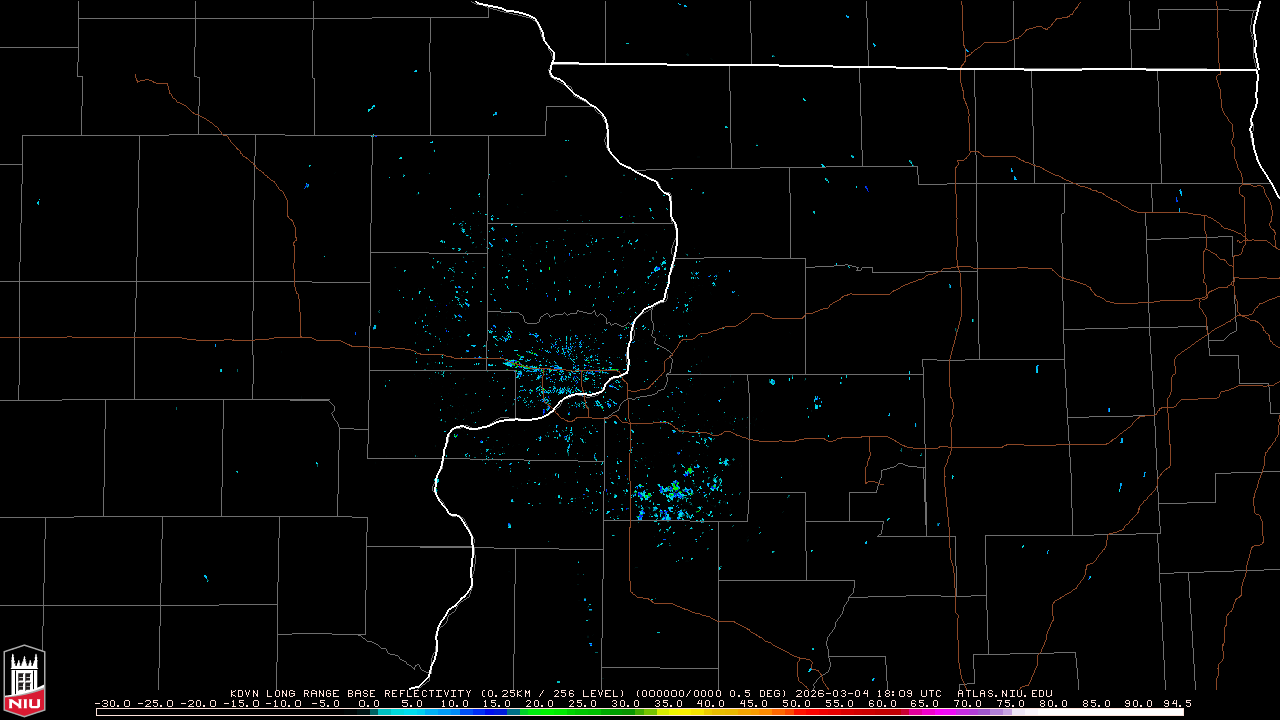The height and width of the screenshot is (720, 1280).
Task: Select the "50.0" dBZ scale label
Action: point(797,703)
